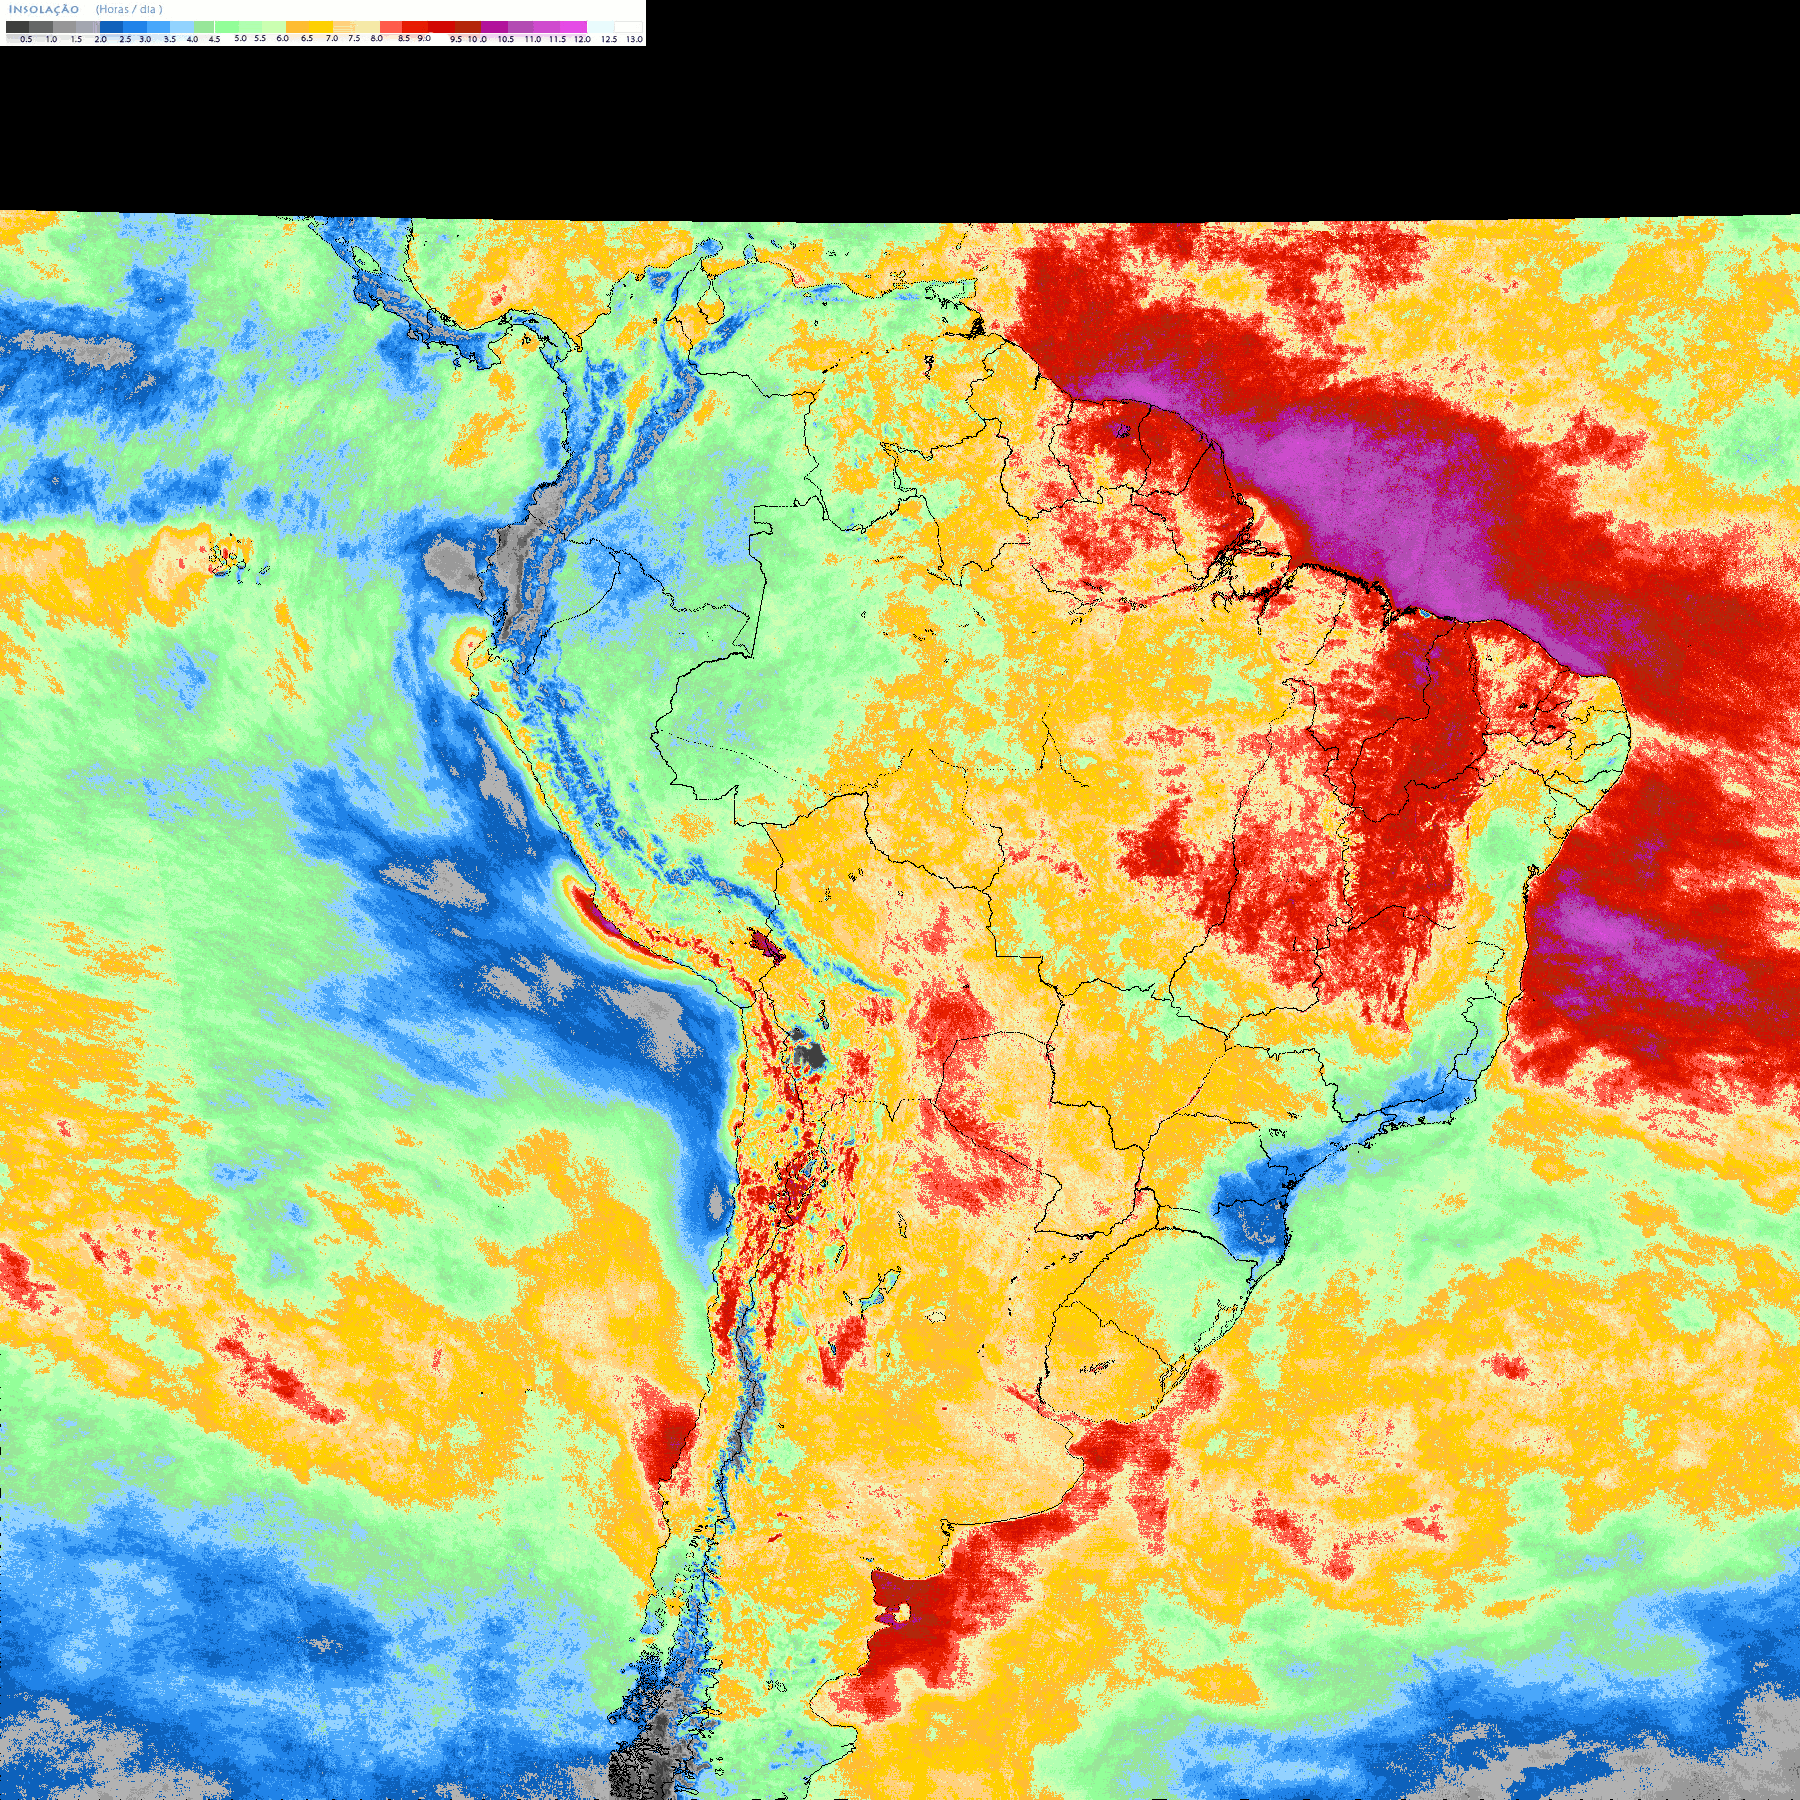The height and width of the screenshot is (1800, 1800).
Task: Click the '4.0' legend value
Action: point(192,39)
